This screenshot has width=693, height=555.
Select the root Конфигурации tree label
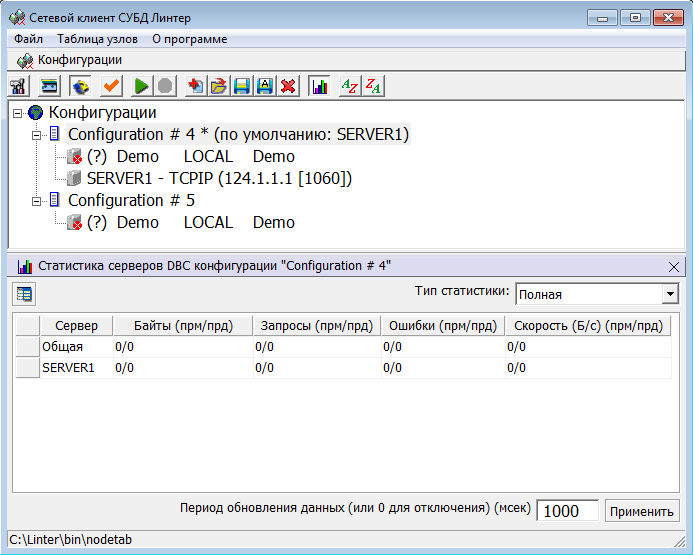(102, 112)
